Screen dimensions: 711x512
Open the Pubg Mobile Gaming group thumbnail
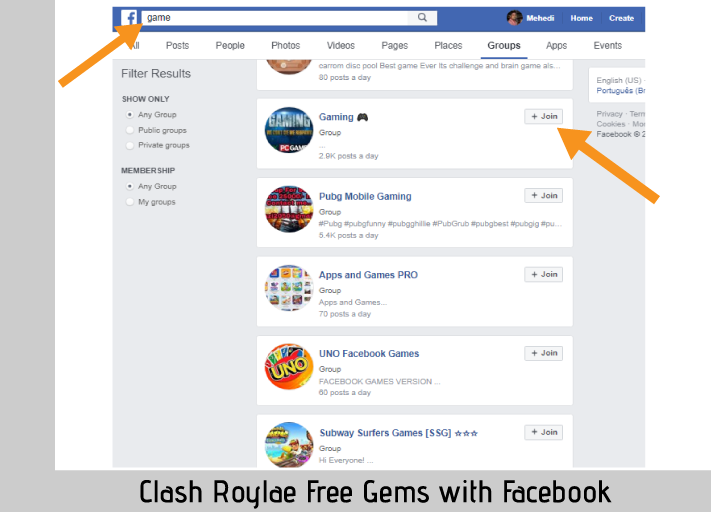(x=289, y=209)
